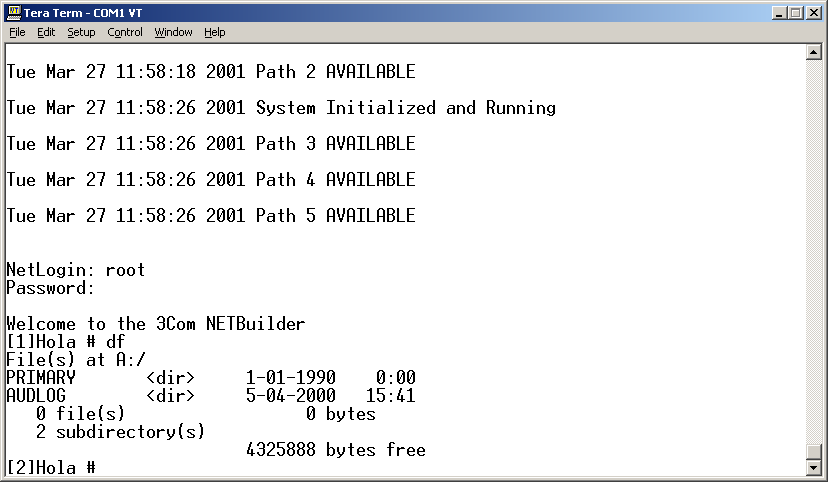This screenshot has width=828, height=482.
Task: Maximize the Tera Term window
Action: 797,12
